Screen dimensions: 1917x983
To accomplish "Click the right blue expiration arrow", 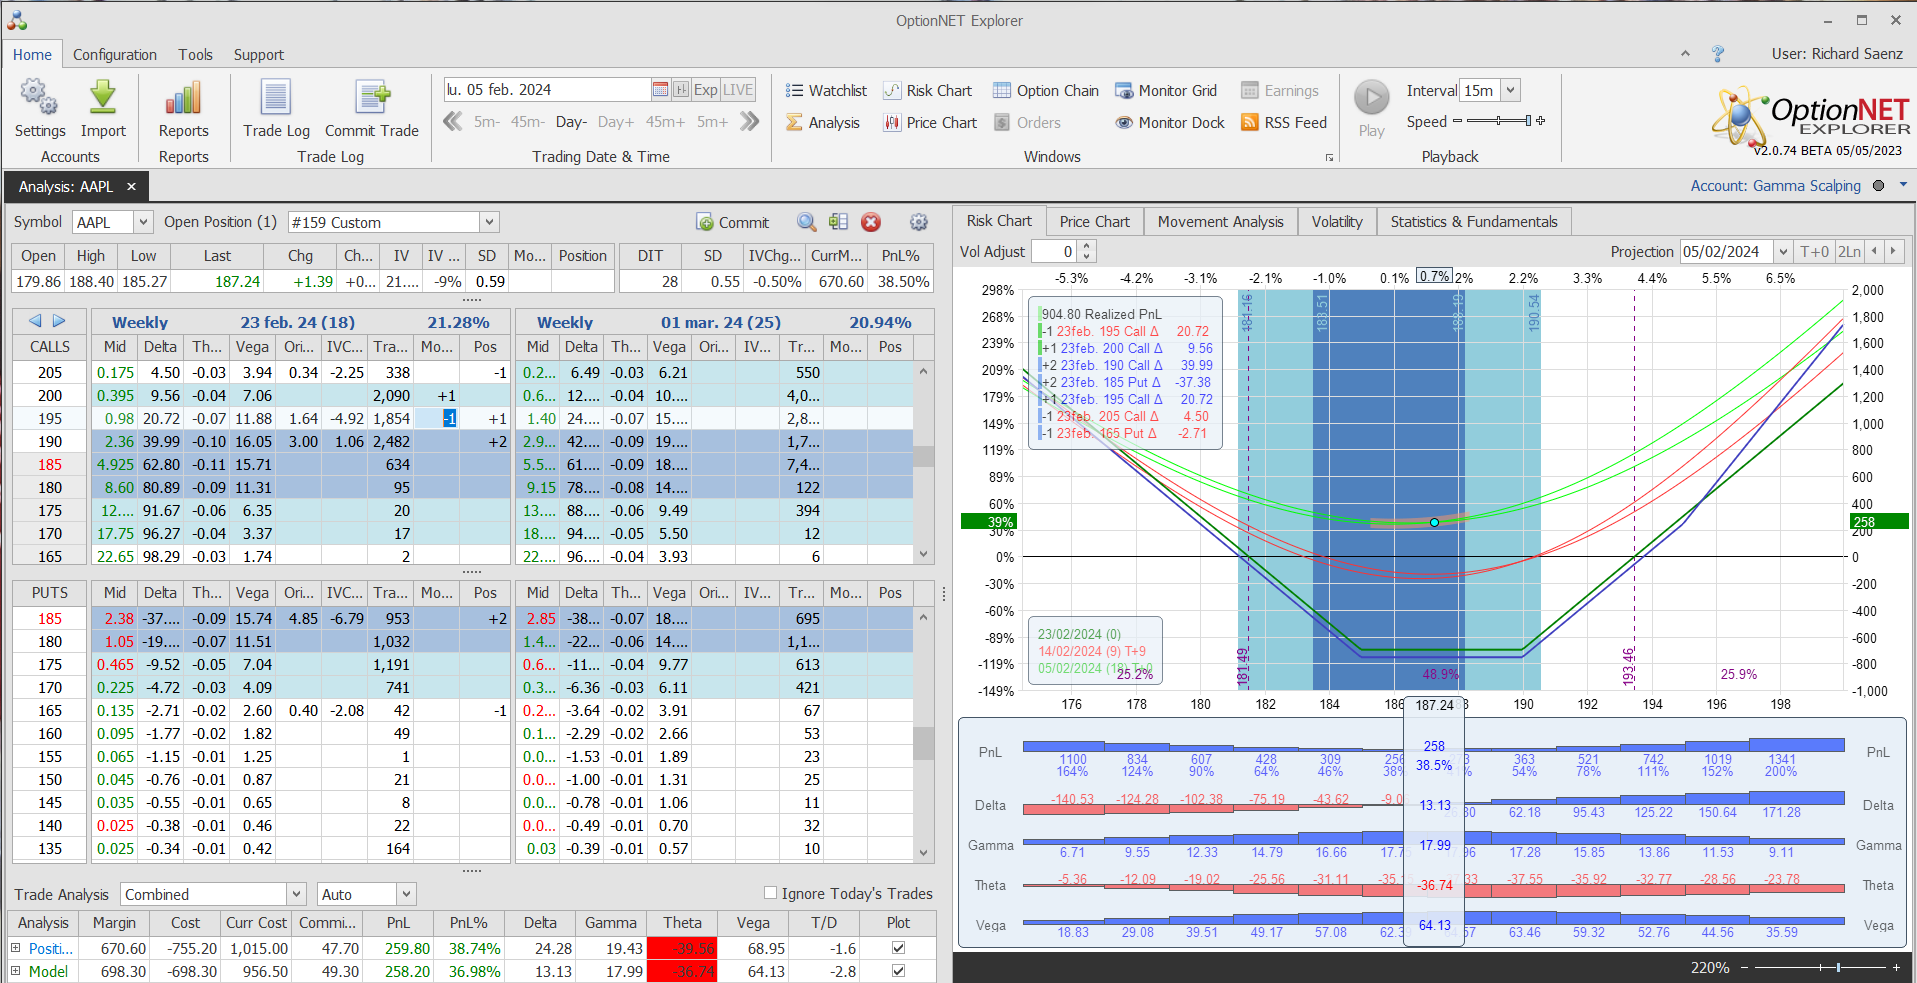I will coord(59,321).
